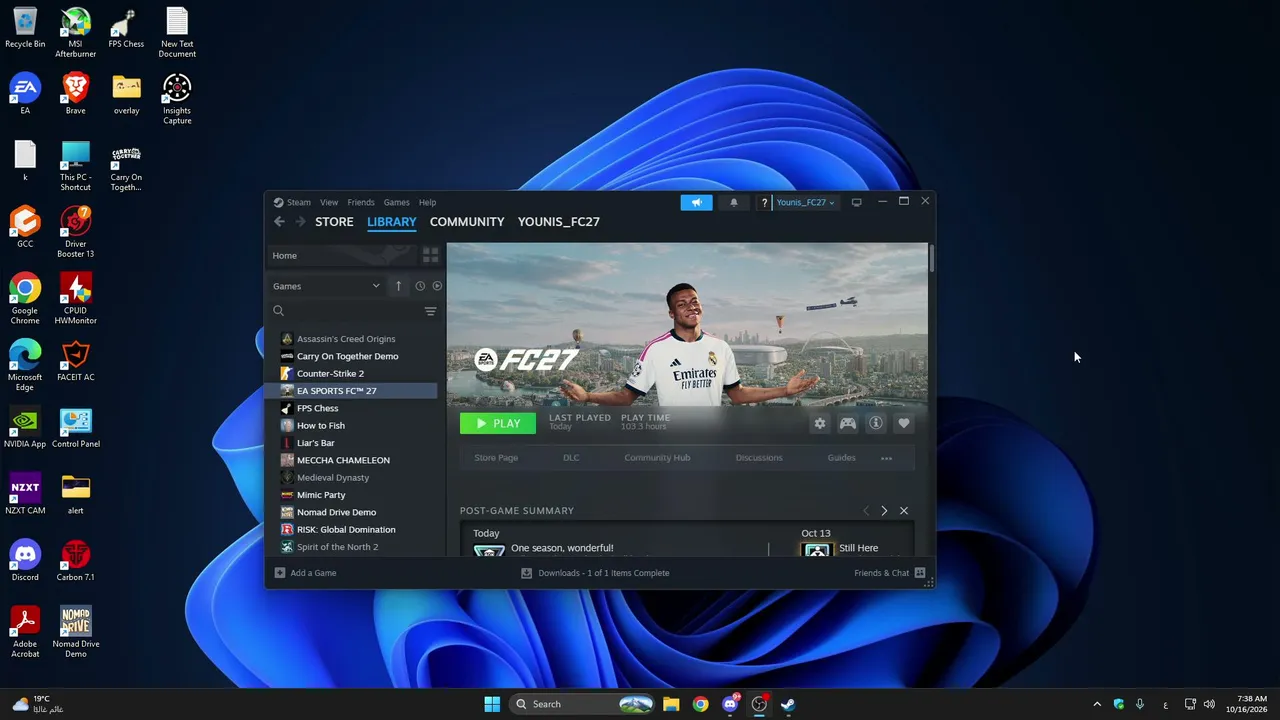The width and height of the screenshot is (1280, 720).
Task: Open the Steam announcements megaphone button
Action: (697, 202)
